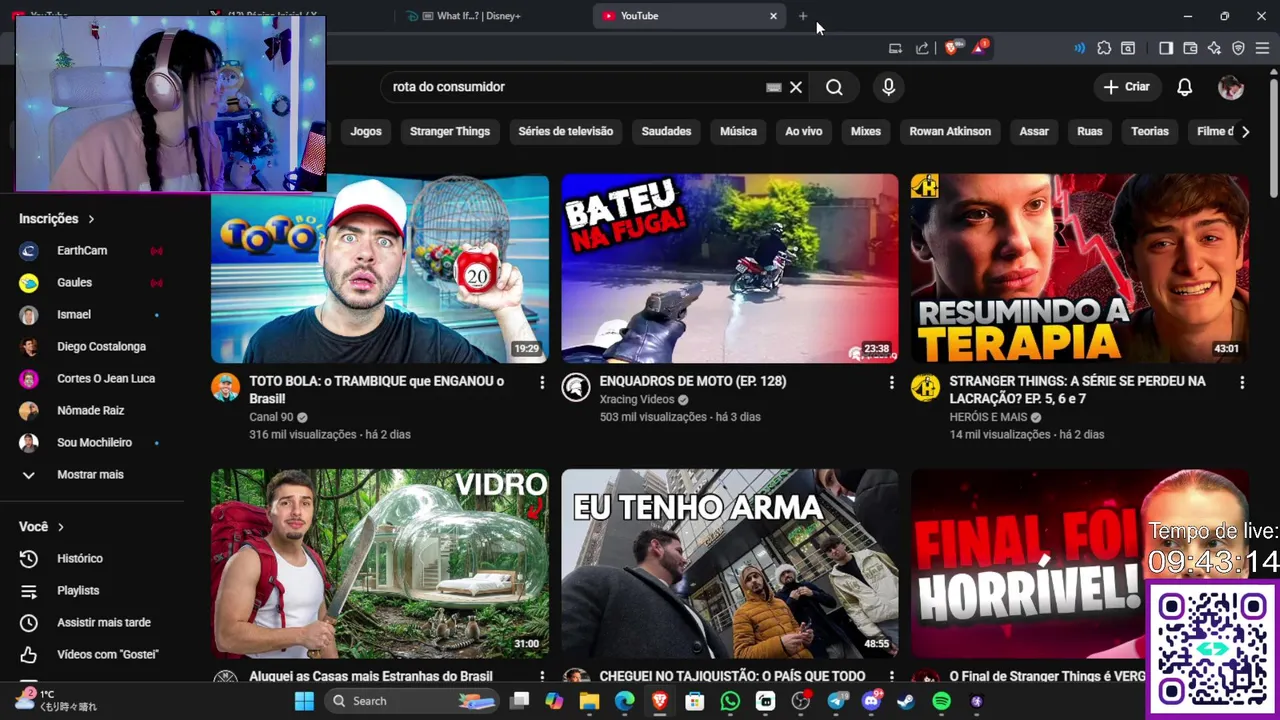
Task: Select the Stranger Things category chip
Action: [x=450, y=131]
